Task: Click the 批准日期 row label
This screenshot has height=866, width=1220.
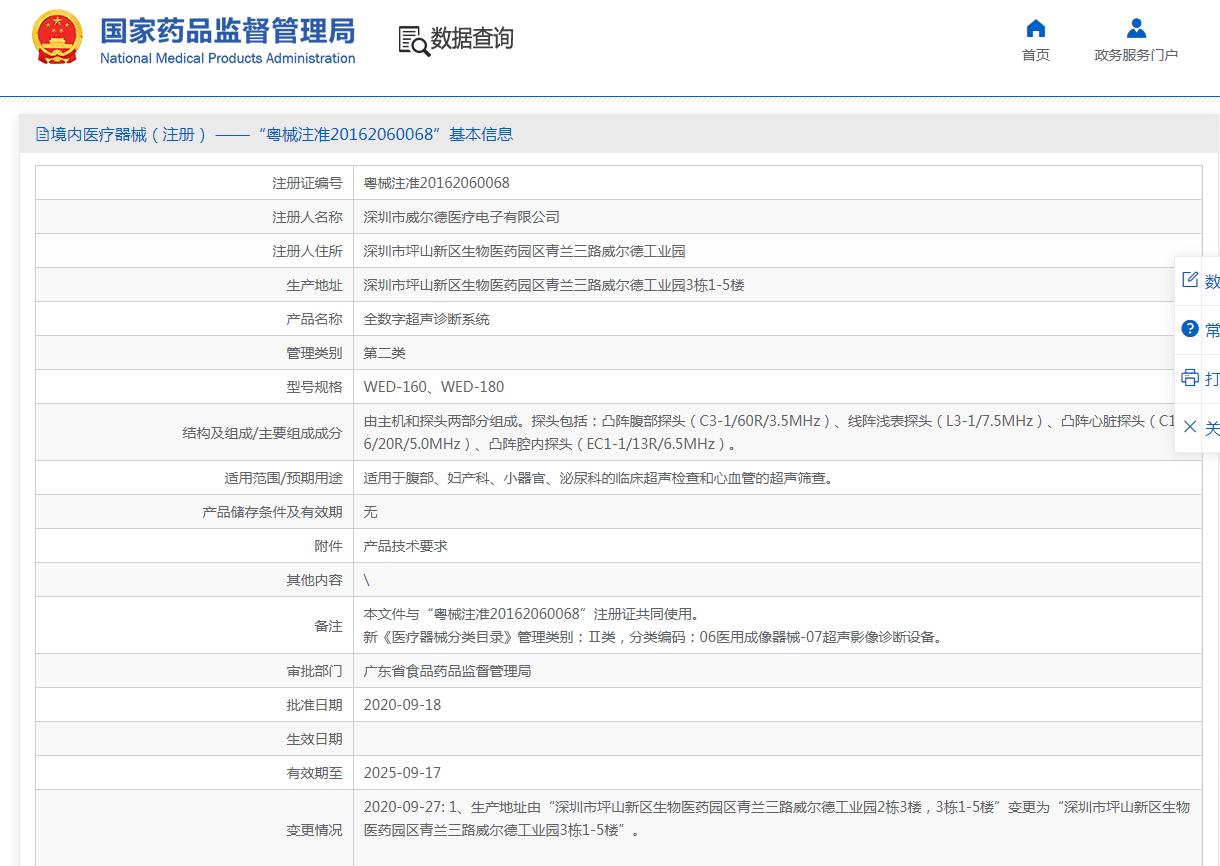Action: click(314, 705)
